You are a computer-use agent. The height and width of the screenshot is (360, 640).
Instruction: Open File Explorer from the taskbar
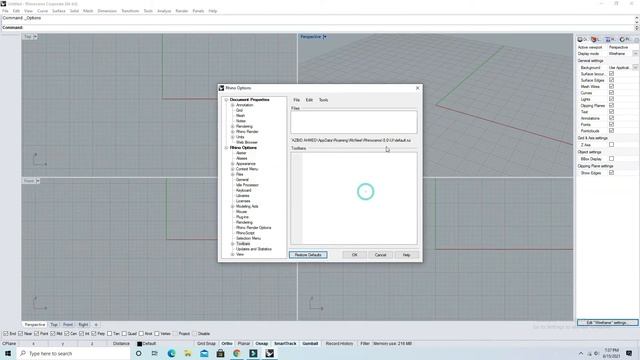click(x=188, y=353)
